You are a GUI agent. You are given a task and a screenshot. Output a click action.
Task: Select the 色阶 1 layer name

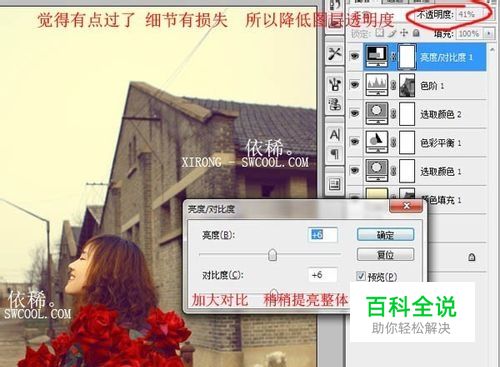tap(432, 86)
